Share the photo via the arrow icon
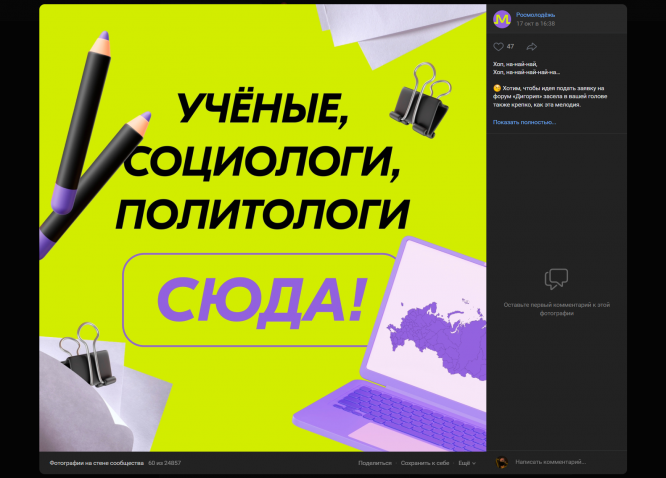The height and width of the screenshot is (478, 666). [531, 47]
